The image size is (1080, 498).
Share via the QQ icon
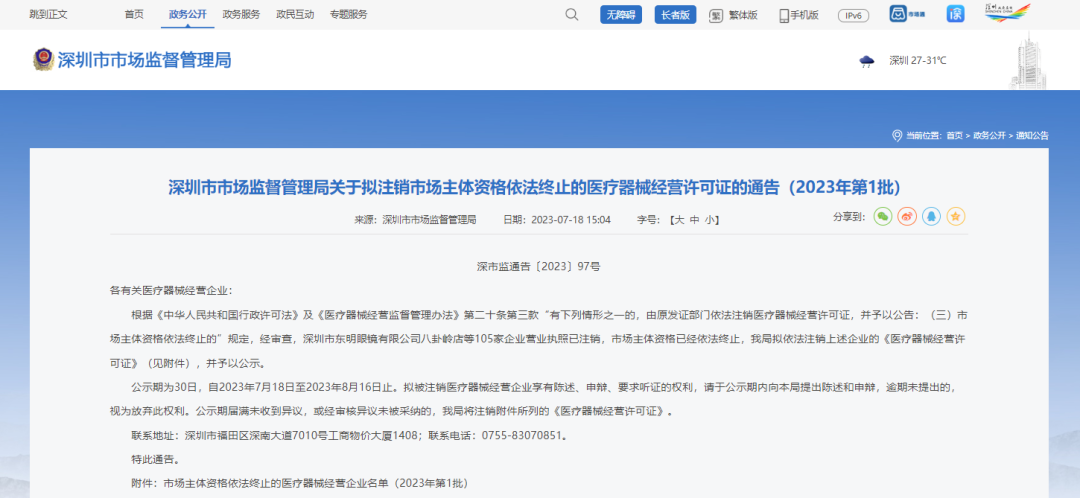tap(931, 216)
